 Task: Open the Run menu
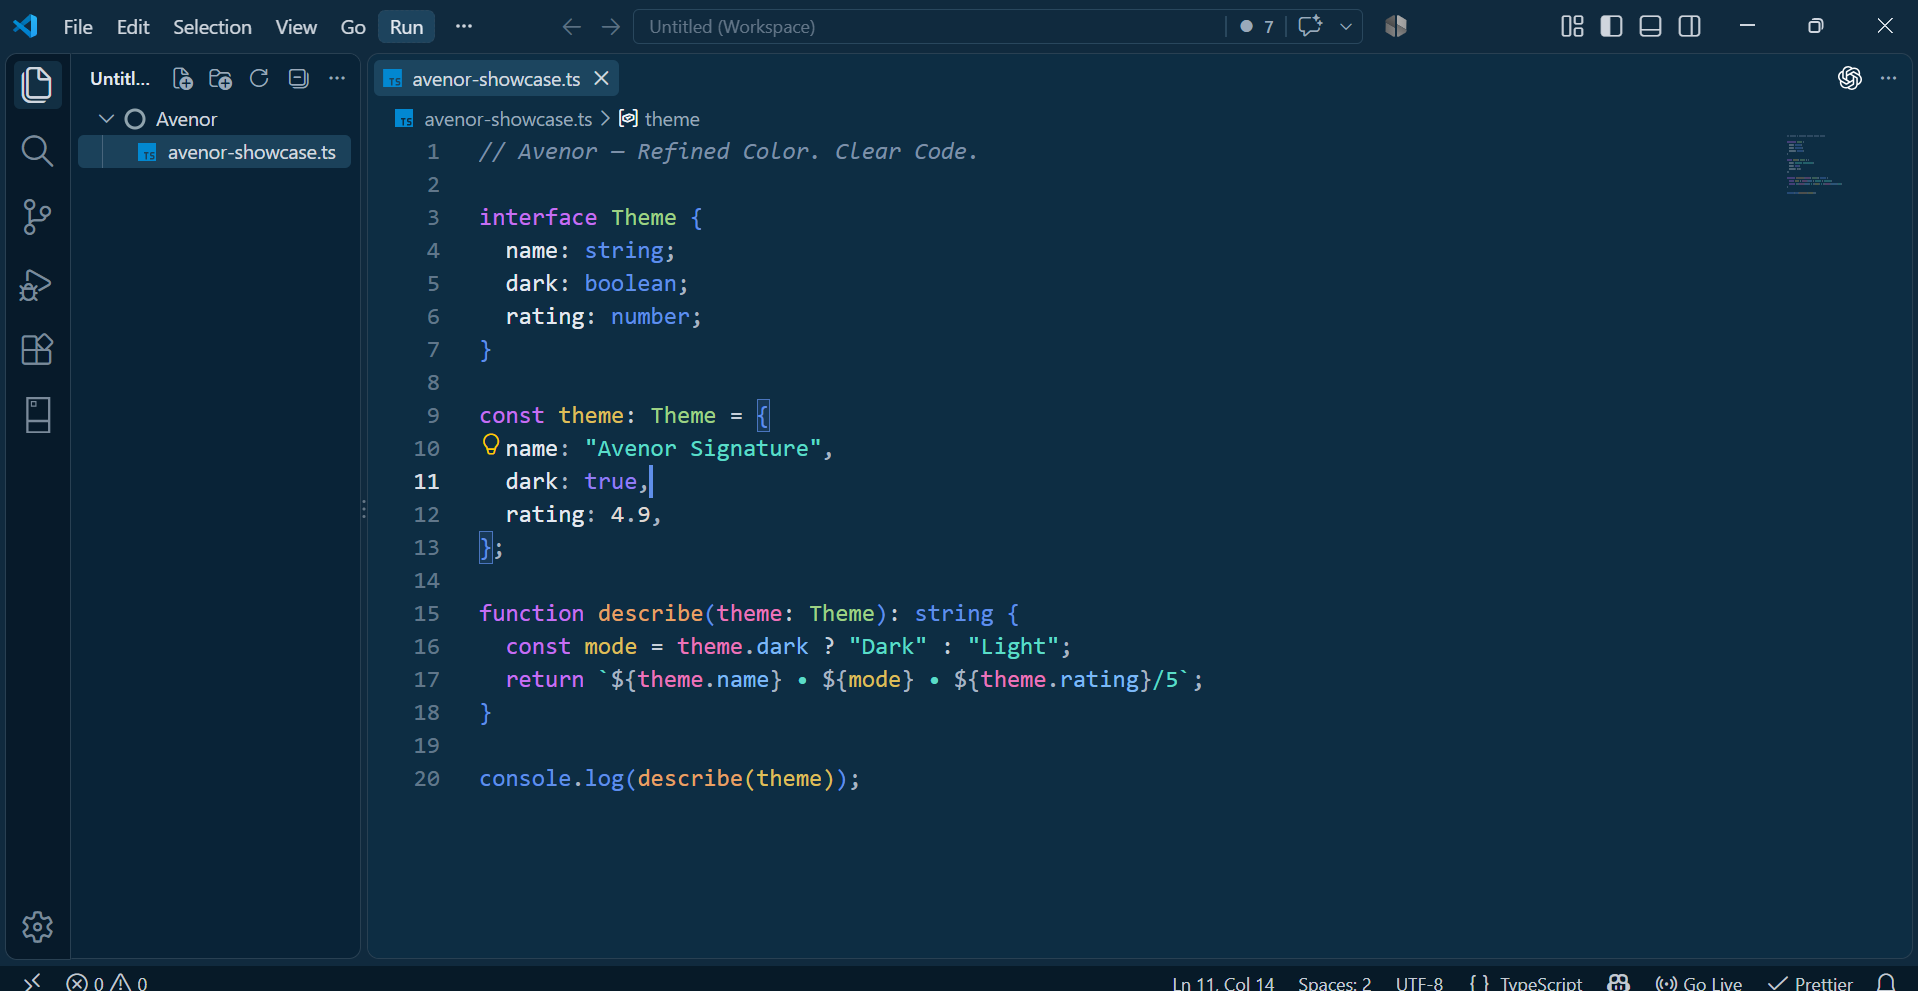[x=406, y=27]
